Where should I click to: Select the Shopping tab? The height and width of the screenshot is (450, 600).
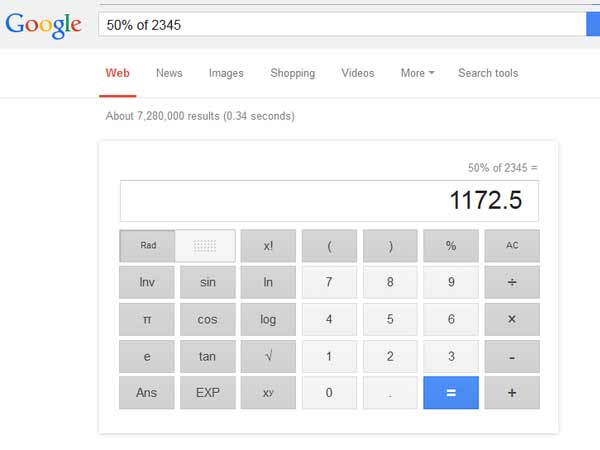tap(292, 73)
